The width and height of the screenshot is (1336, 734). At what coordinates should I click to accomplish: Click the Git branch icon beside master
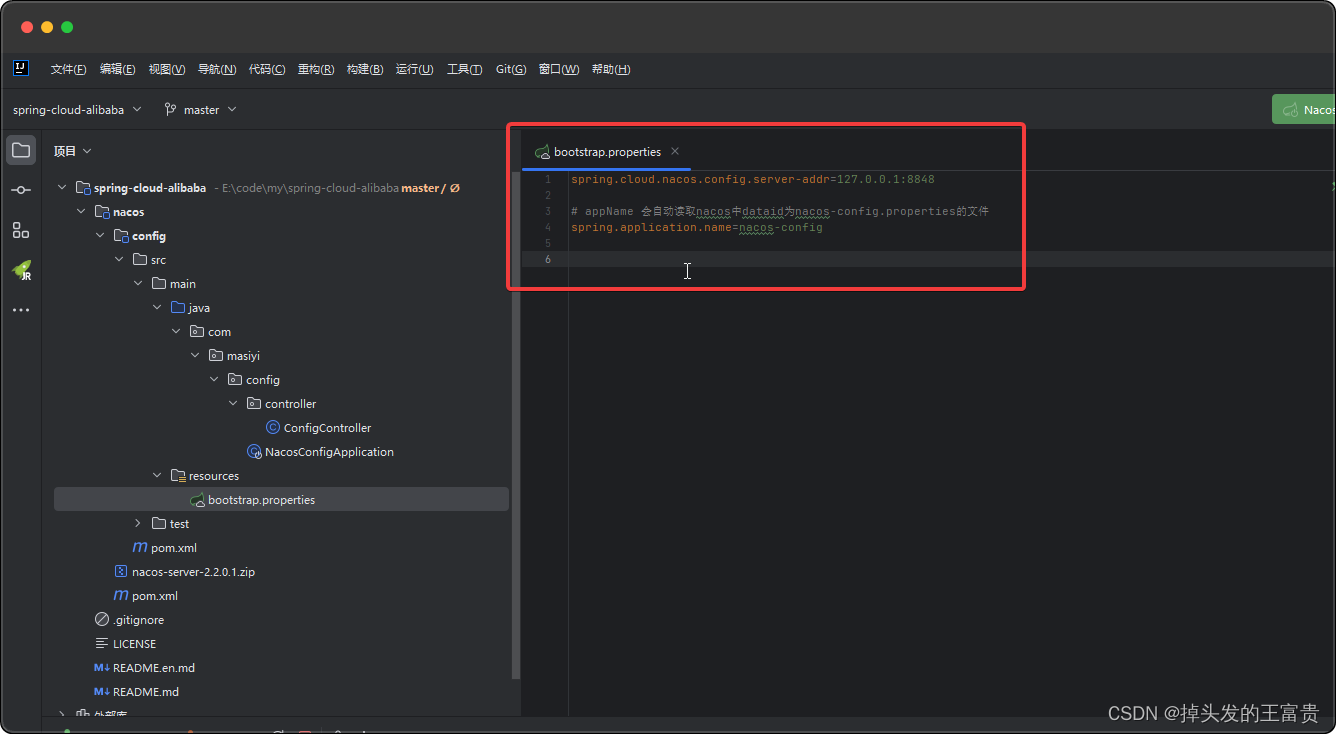point(171,109)
